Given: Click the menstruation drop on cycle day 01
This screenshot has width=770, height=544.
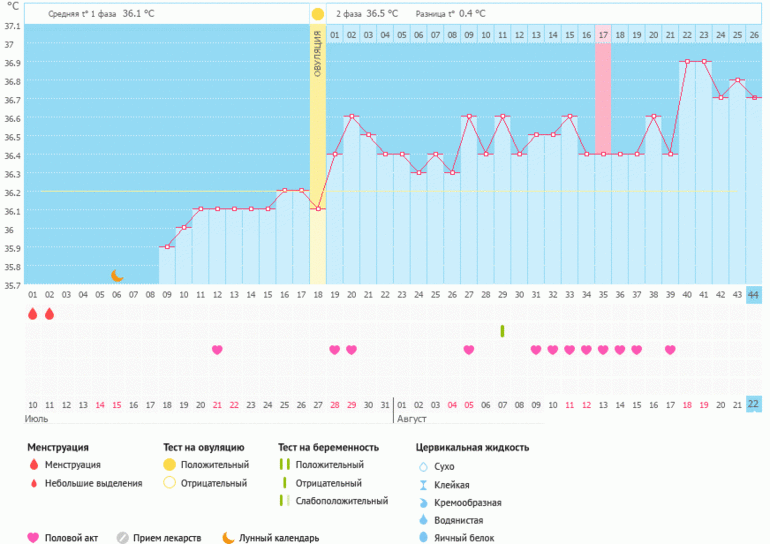Looking at the screenshot, I should (x=33, y=314).
